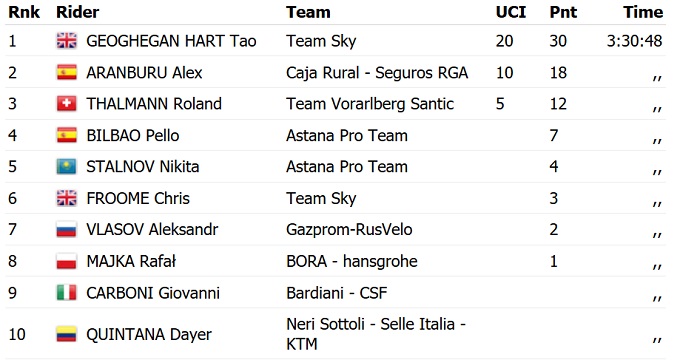
Task: Click the Polish flag next to Majka Rafał
Action: 67,261
